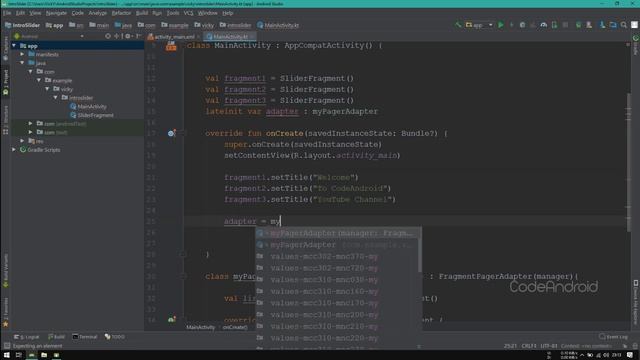640x360 pixels.
Task: Open the Terminal tool window
Action: coord(85,337)
